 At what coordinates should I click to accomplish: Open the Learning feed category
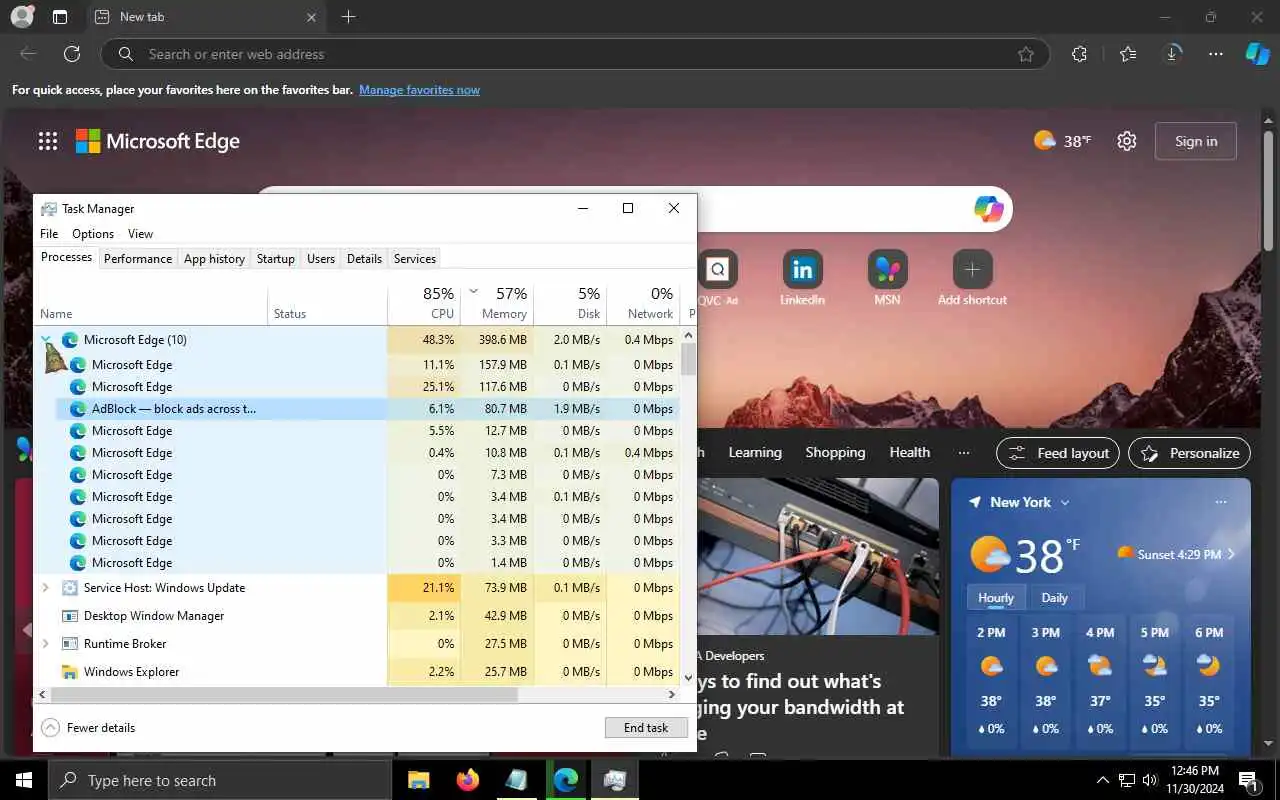pyautogui.click(x=755, y=453)
